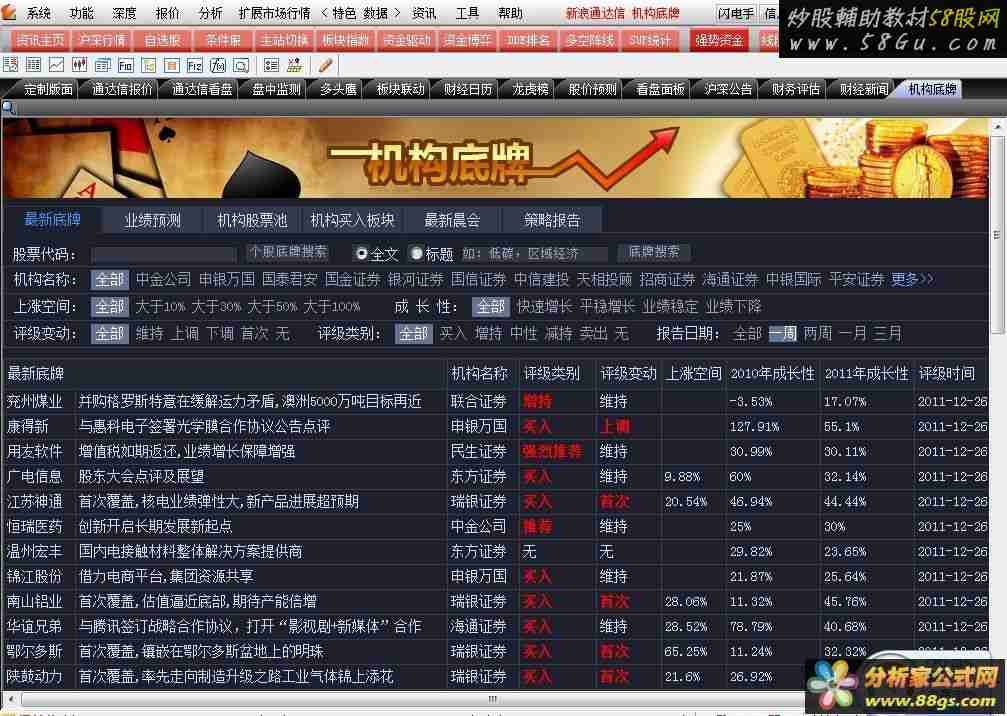Image resolution: width=1007 pixels, height=716 pixels.
Task: Open the 工具 menu
Action: (467, 12)
